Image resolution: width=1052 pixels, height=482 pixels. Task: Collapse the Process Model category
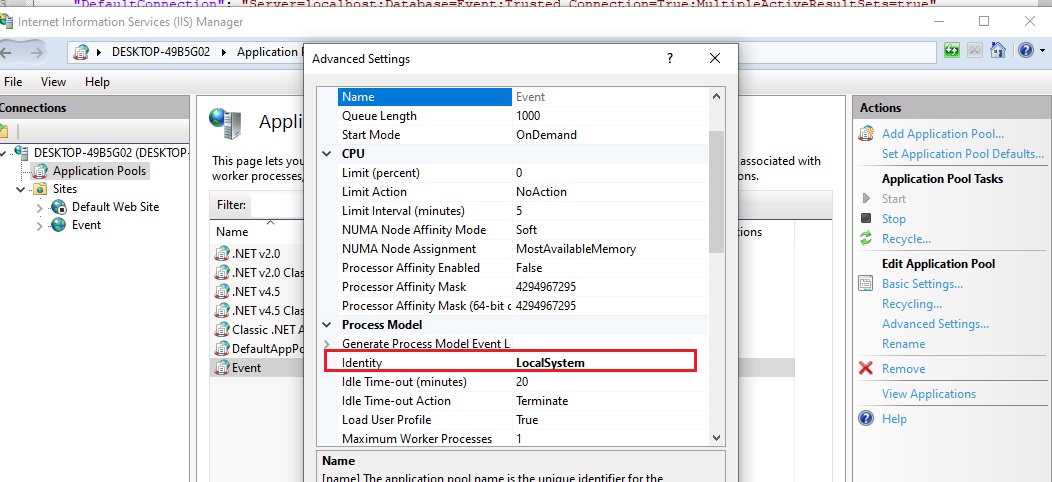(x=327, y=325)
